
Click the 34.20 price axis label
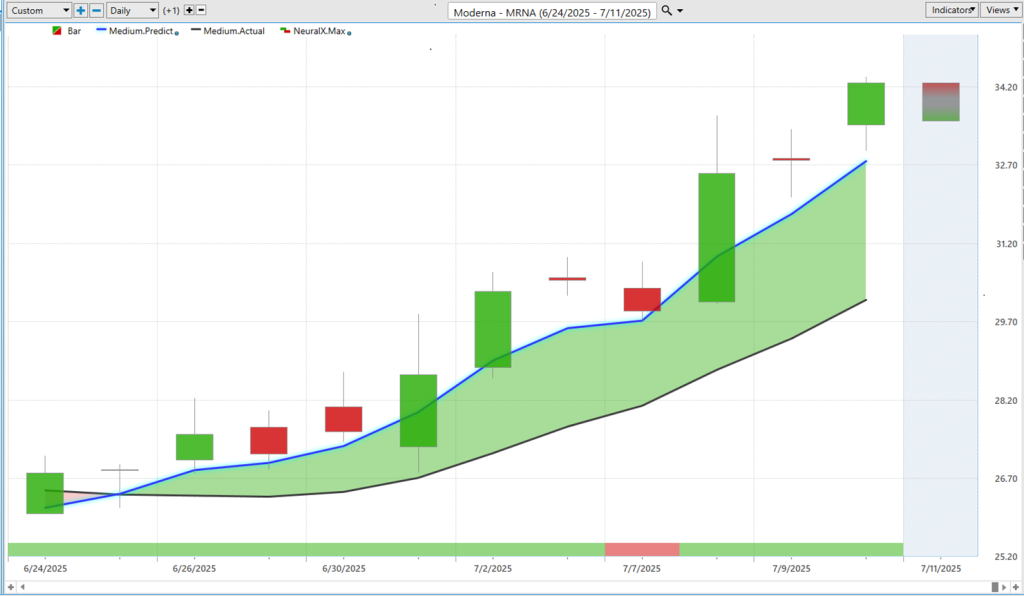[1006, 87]
